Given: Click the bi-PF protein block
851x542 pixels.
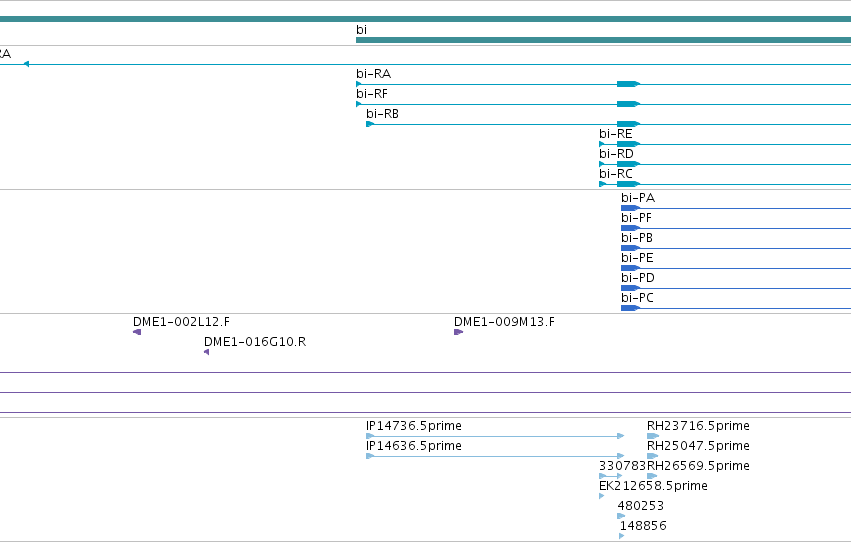Looking at the screenshot, I should pos(630,228).
